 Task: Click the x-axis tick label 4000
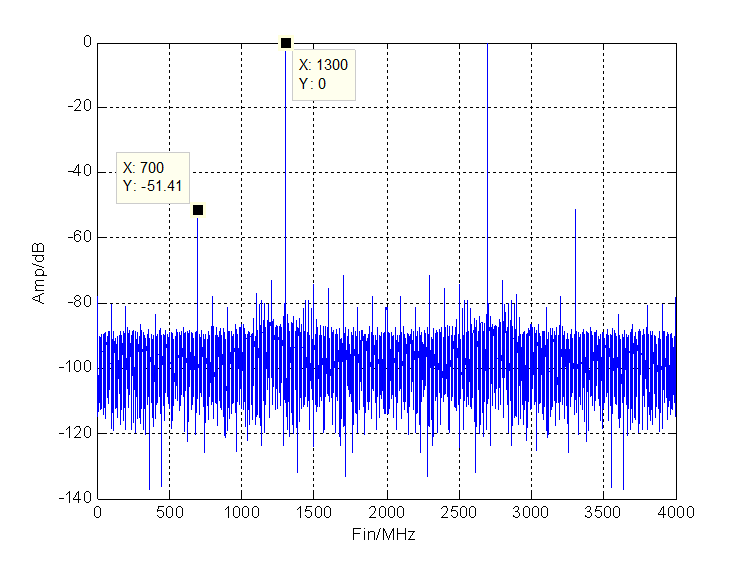click(676, 512)
